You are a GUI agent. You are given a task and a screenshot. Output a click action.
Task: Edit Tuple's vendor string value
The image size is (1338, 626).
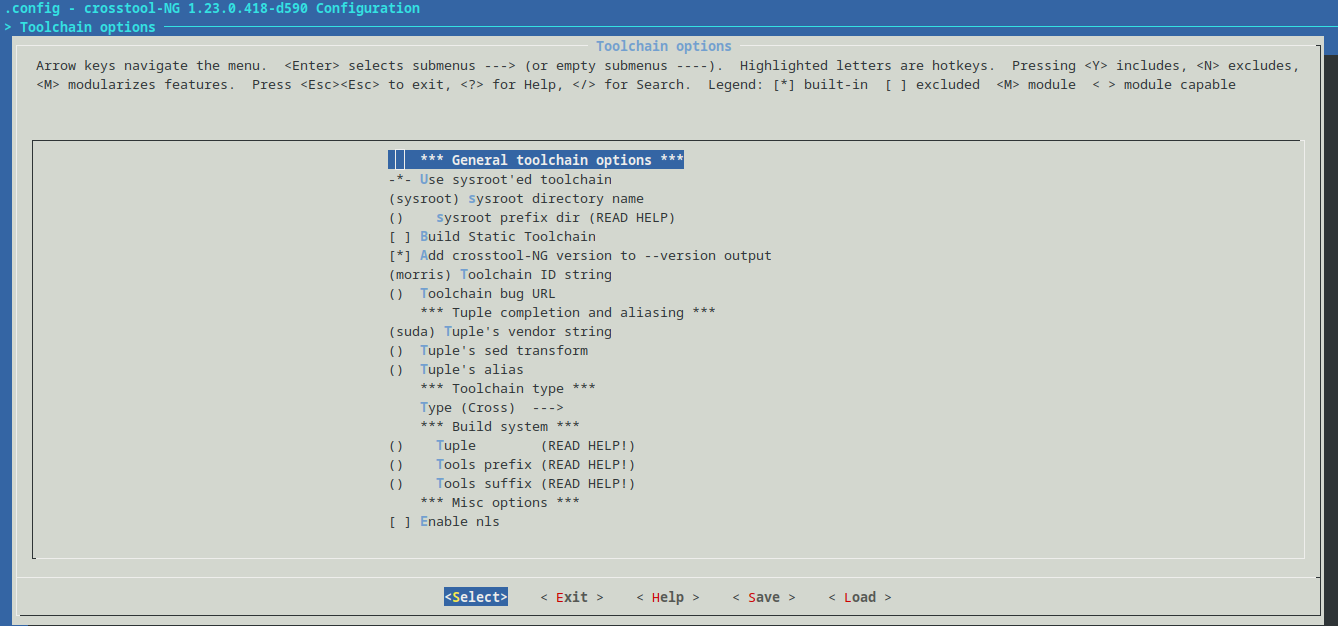(x=500, y=331)
